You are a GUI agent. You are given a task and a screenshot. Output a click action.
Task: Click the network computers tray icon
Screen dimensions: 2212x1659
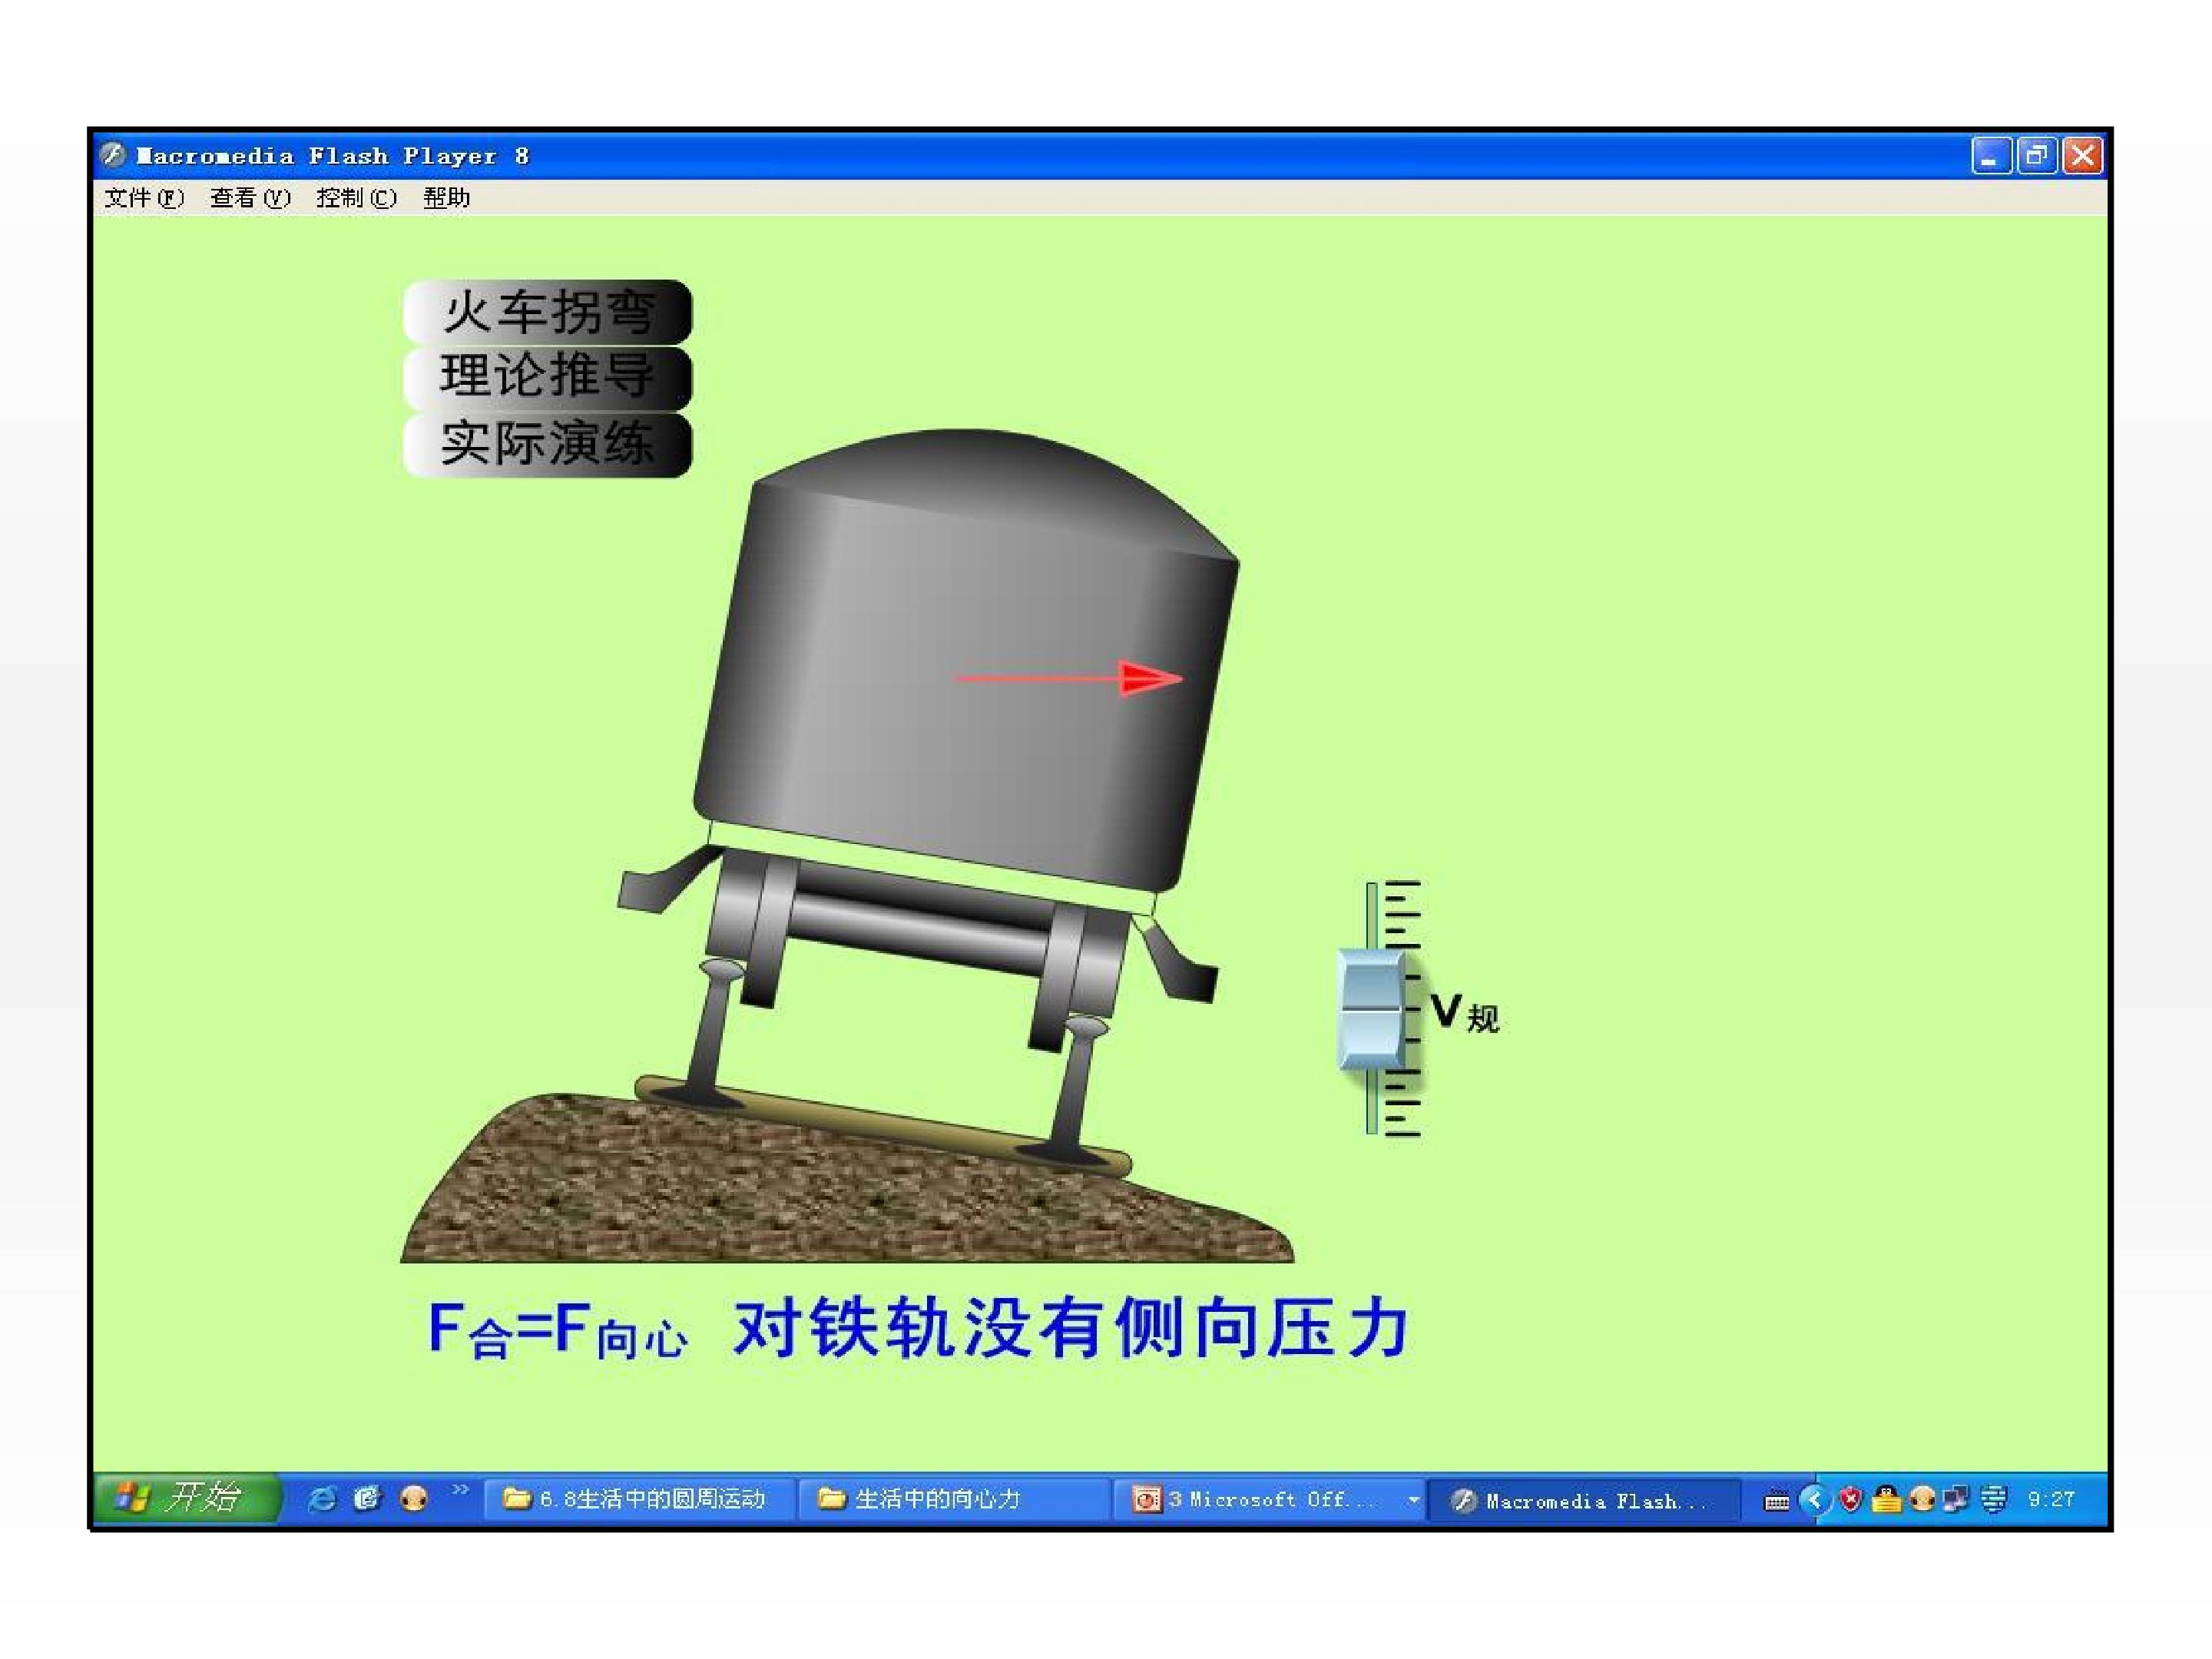(1956, 1499)
